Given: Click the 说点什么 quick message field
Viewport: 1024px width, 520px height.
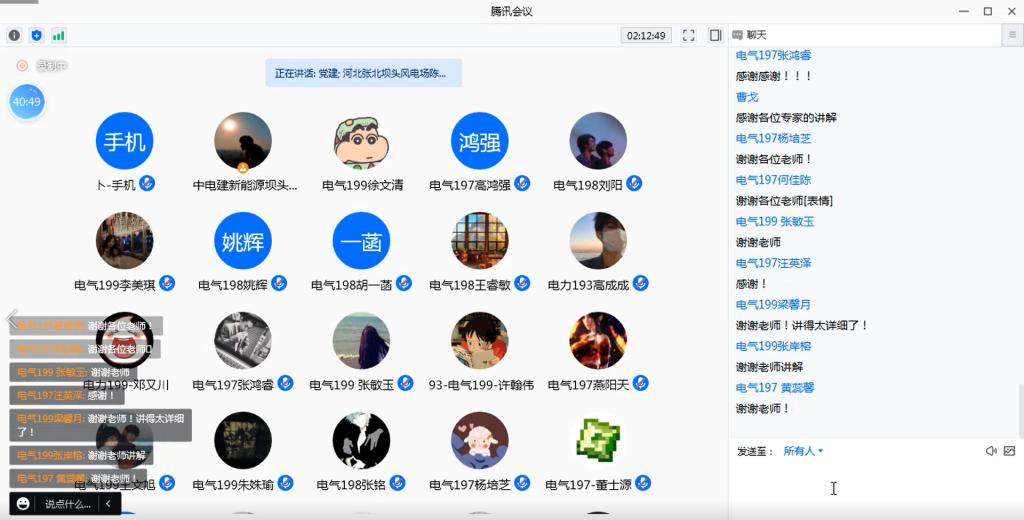Looking at the screenshot, I should [x=68, y=504].
